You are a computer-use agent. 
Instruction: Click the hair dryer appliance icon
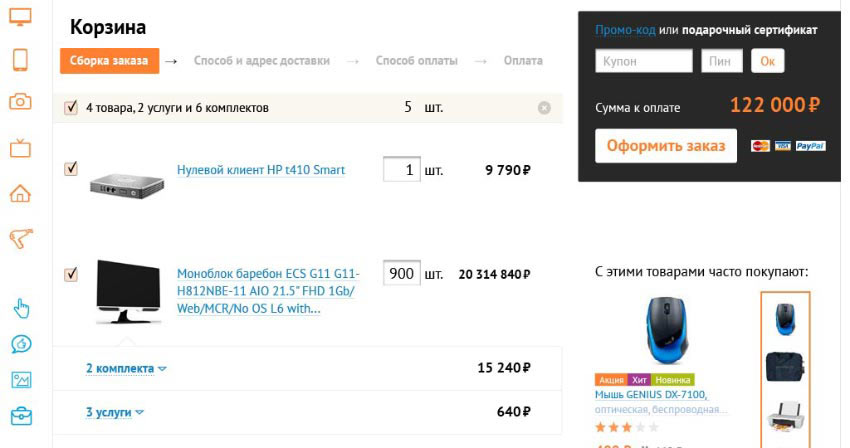click(x=20, y=238)
